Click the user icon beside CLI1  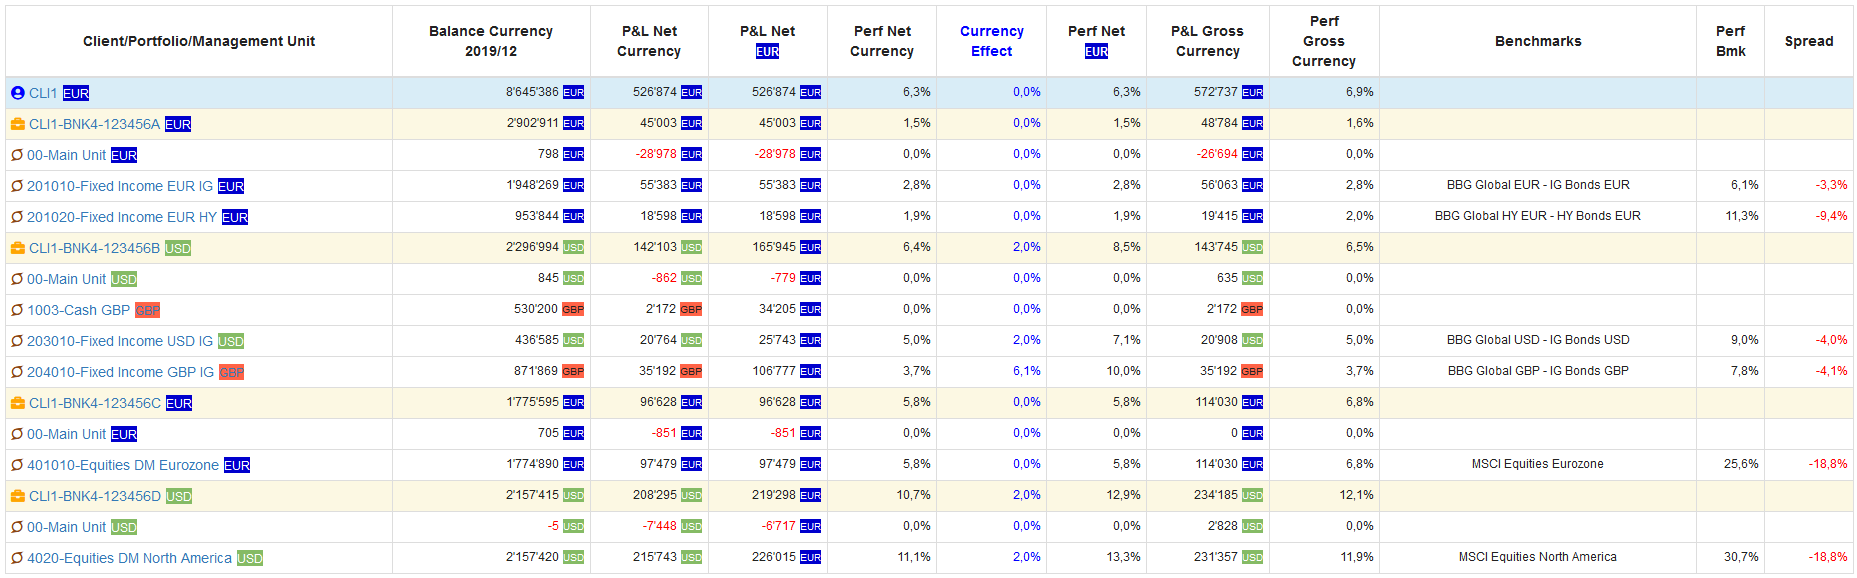pos(17,93)
